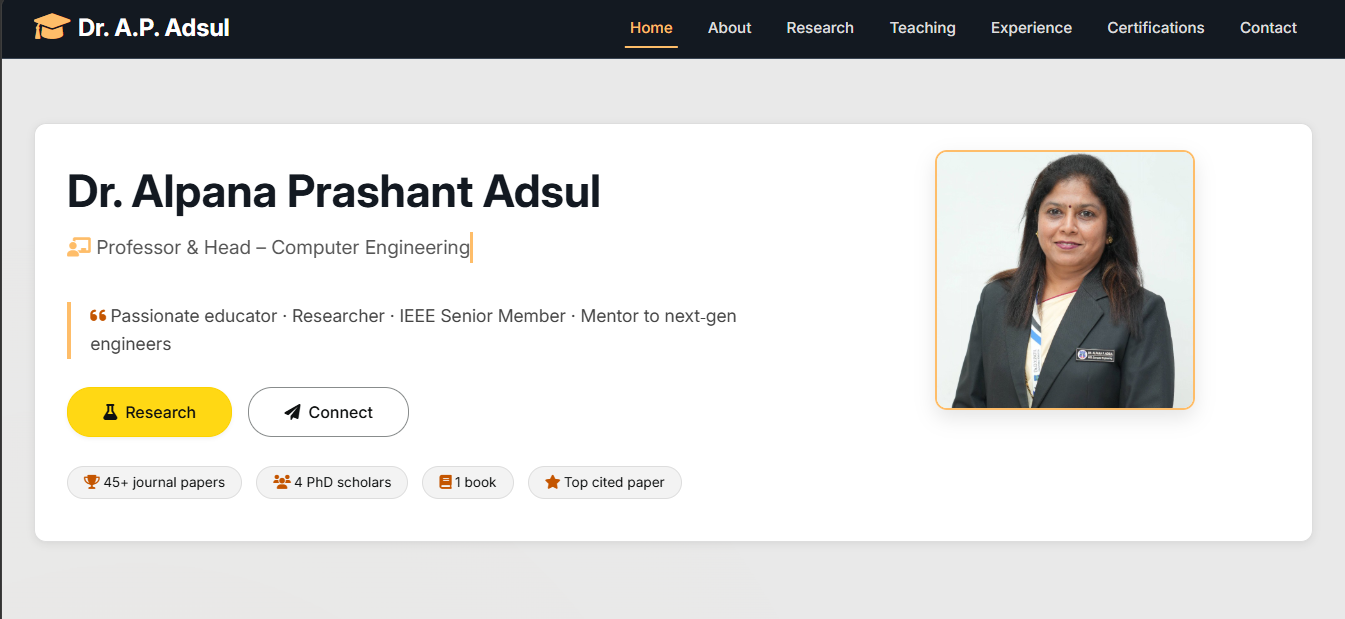Click the people icon beside PhD scholars

click(x=282, y=482)
